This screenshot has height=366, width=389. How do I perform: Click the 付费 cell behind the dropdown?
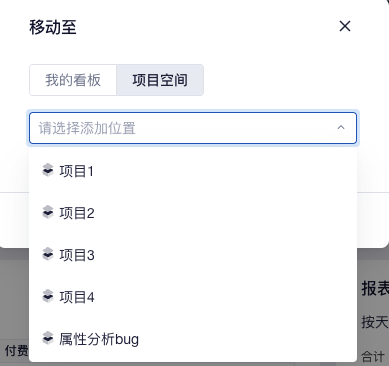click(x=17, y=351)
